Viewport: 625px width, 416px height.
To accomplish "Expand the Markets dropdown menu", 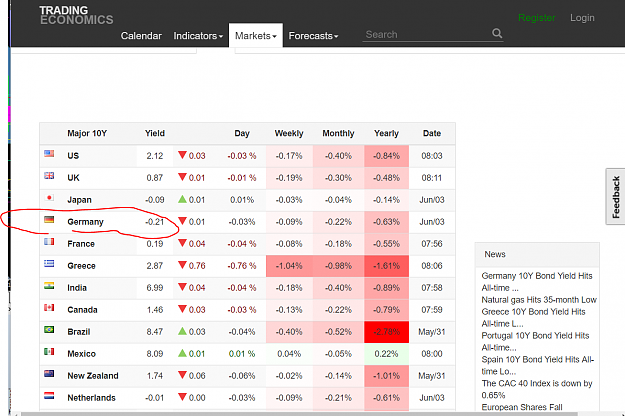I will click(256, 36).
